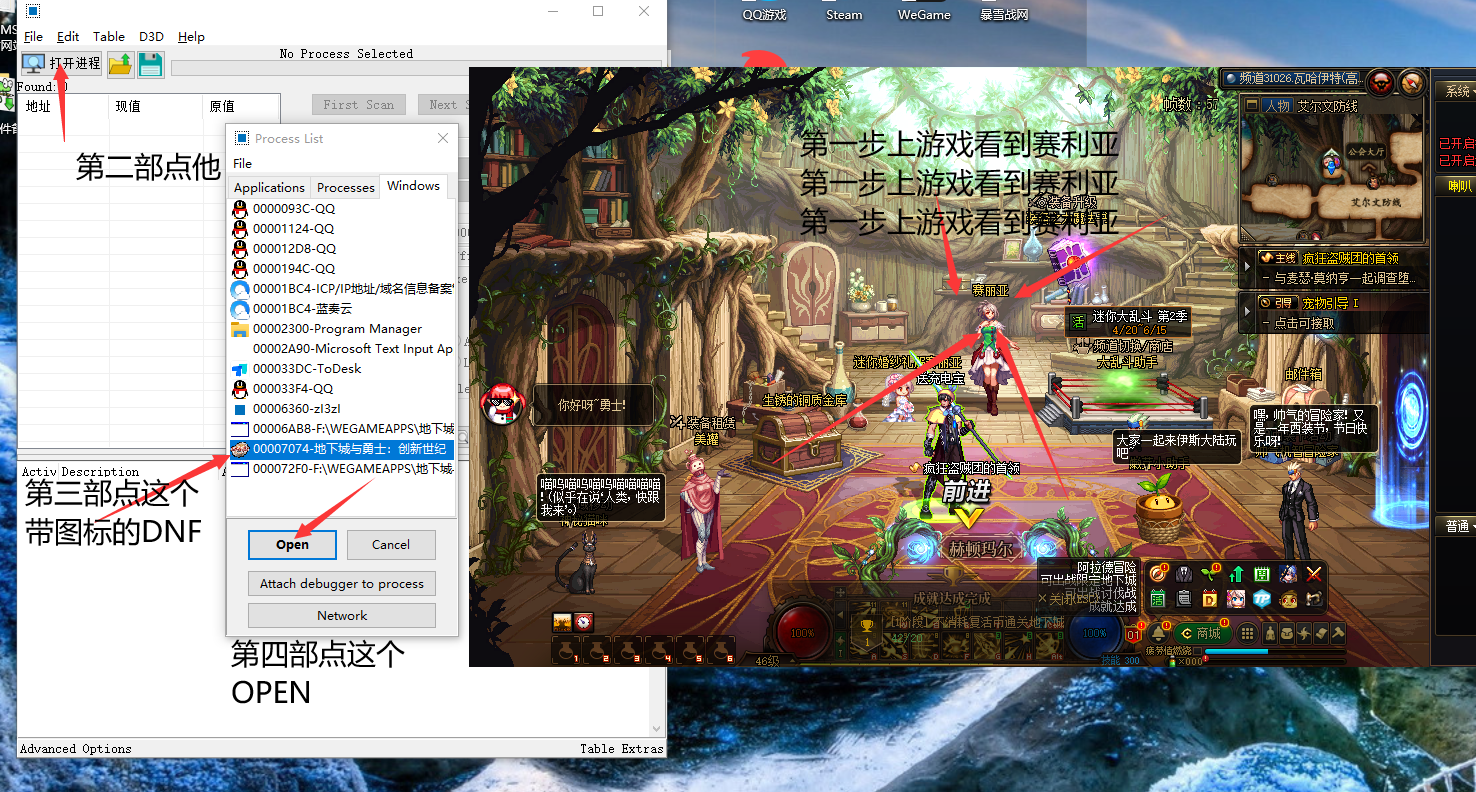
Task: Click the load table folder icon
Action: click(121, 64)
